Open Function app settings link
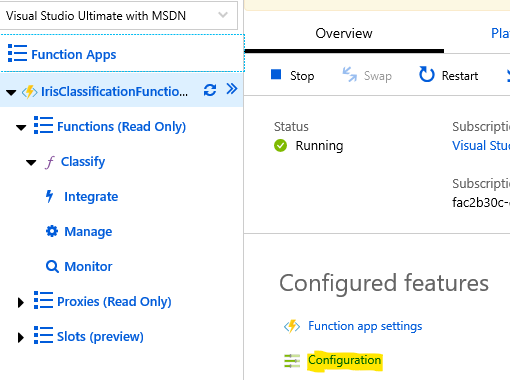510x380 pixels. 365,326
